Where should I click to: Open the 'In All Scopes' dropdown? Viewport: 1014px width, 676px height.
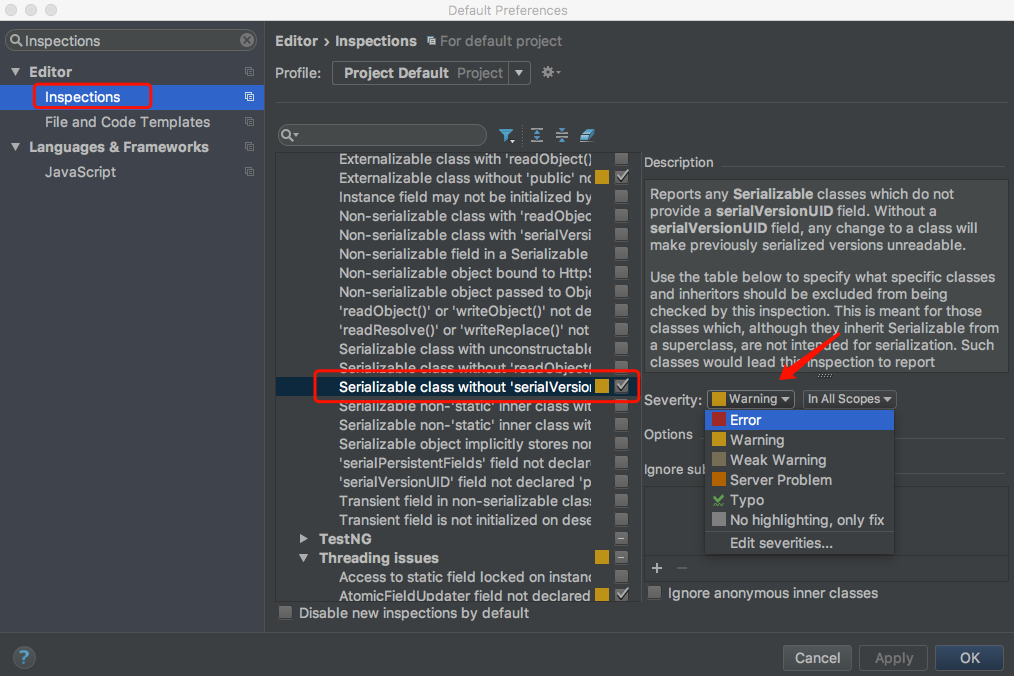pyautogui.click(x=849, y=399)
